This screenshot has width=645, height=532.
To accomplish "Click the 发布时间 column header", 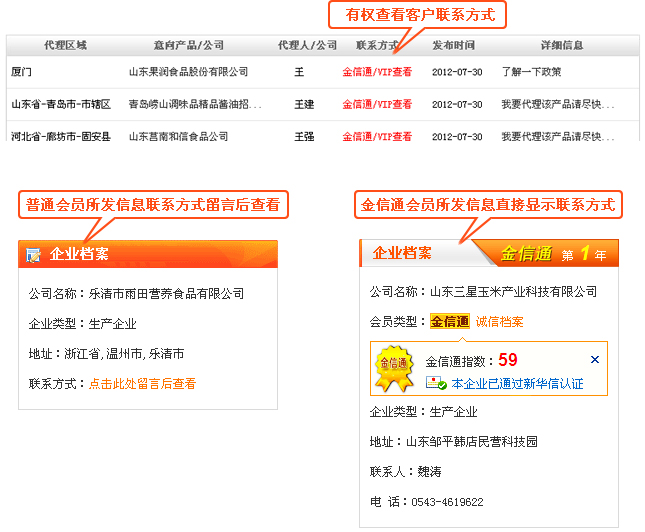I will (454, 45).
